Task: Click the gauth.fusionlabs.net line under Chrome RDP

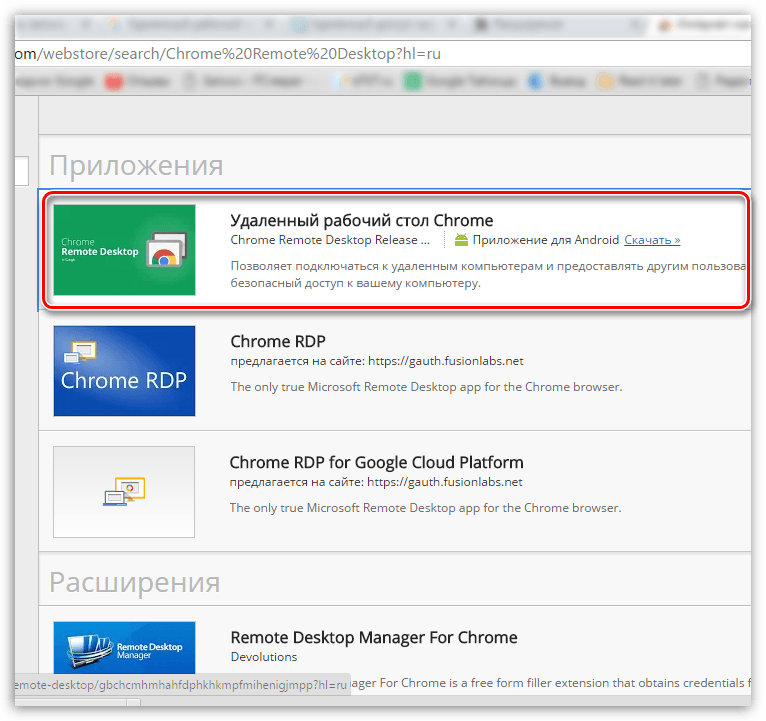Action: [377, 361]
